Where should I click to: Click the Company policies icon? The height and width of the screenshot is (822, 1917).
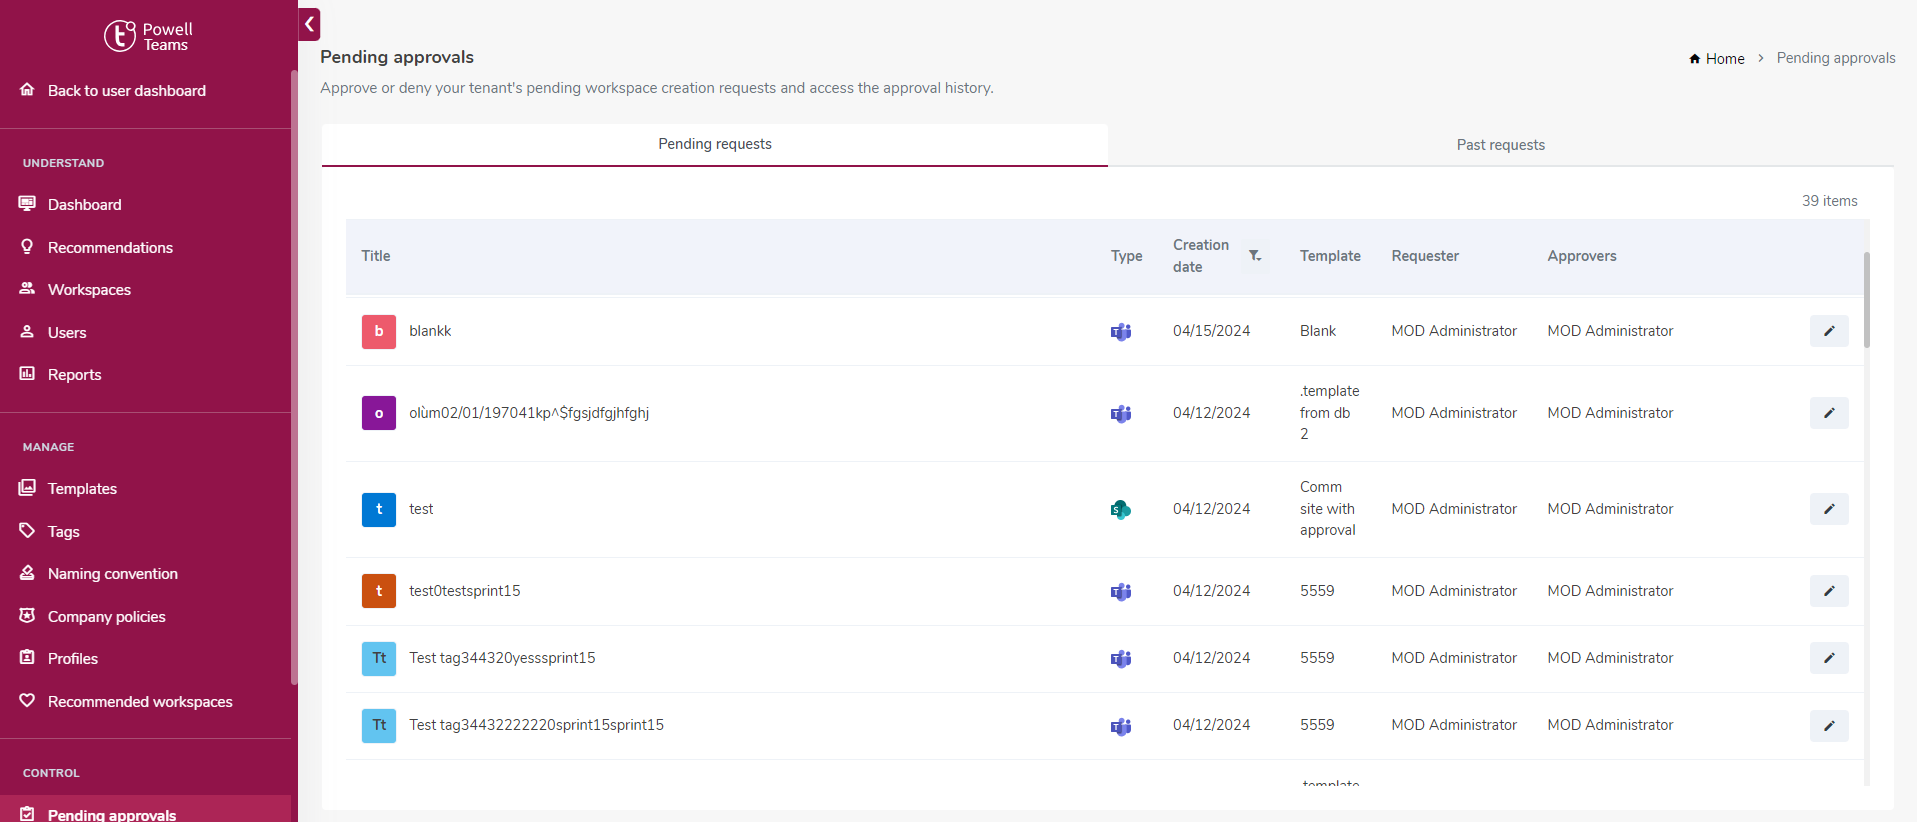[27, 616]
